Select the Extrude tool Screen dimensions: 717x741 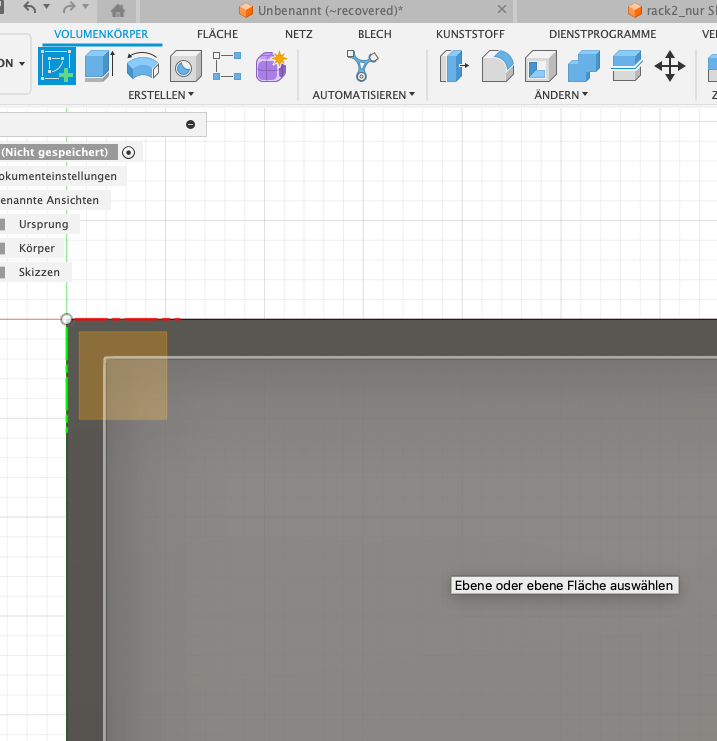tap(99, 66)
